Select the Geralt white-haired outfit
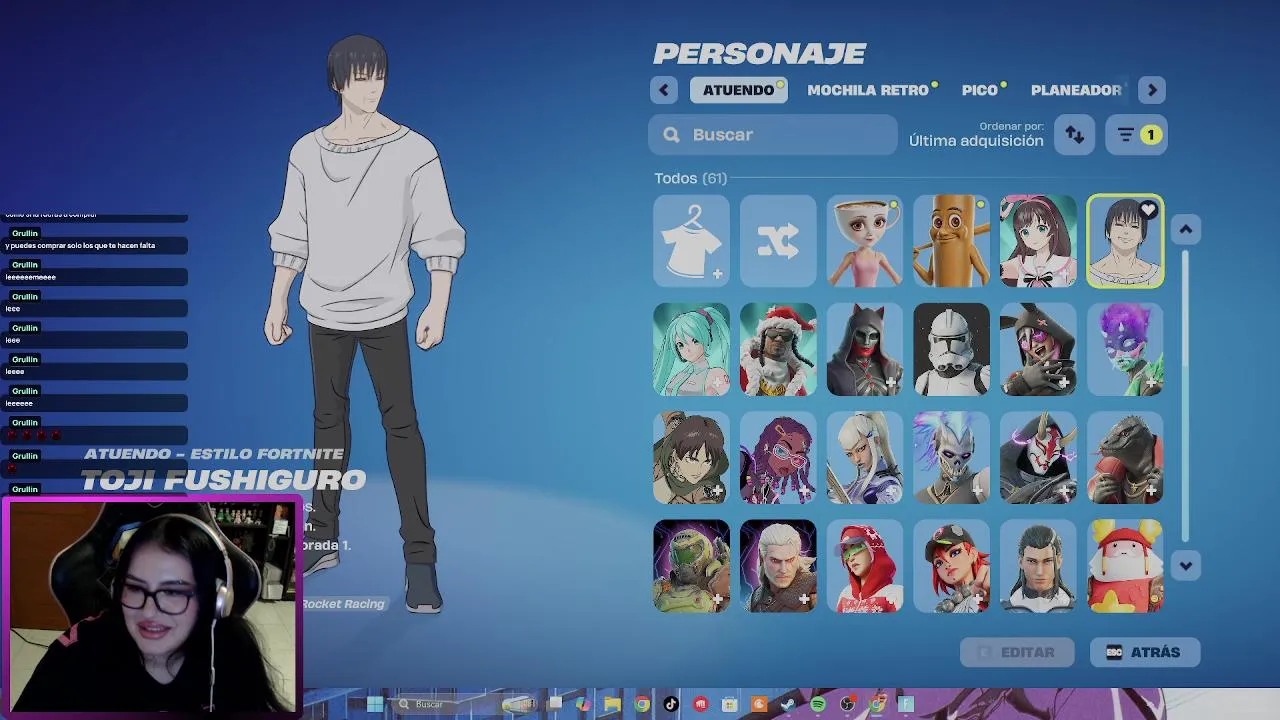 [x=778, y=566]
